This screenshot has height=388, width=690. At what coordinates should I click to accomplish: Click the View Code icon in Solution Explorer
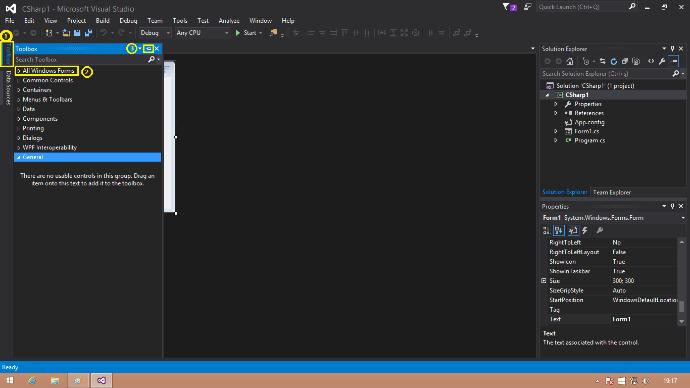click(651, 62)
